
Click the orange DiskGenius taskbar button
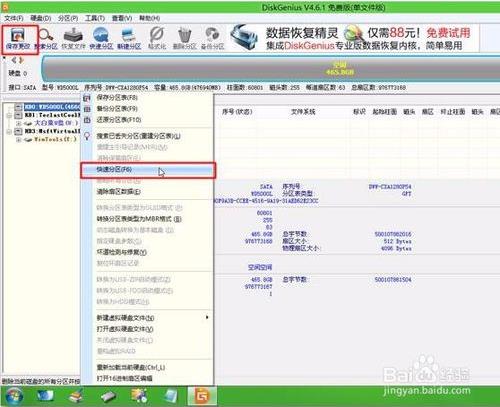point(202,396)
